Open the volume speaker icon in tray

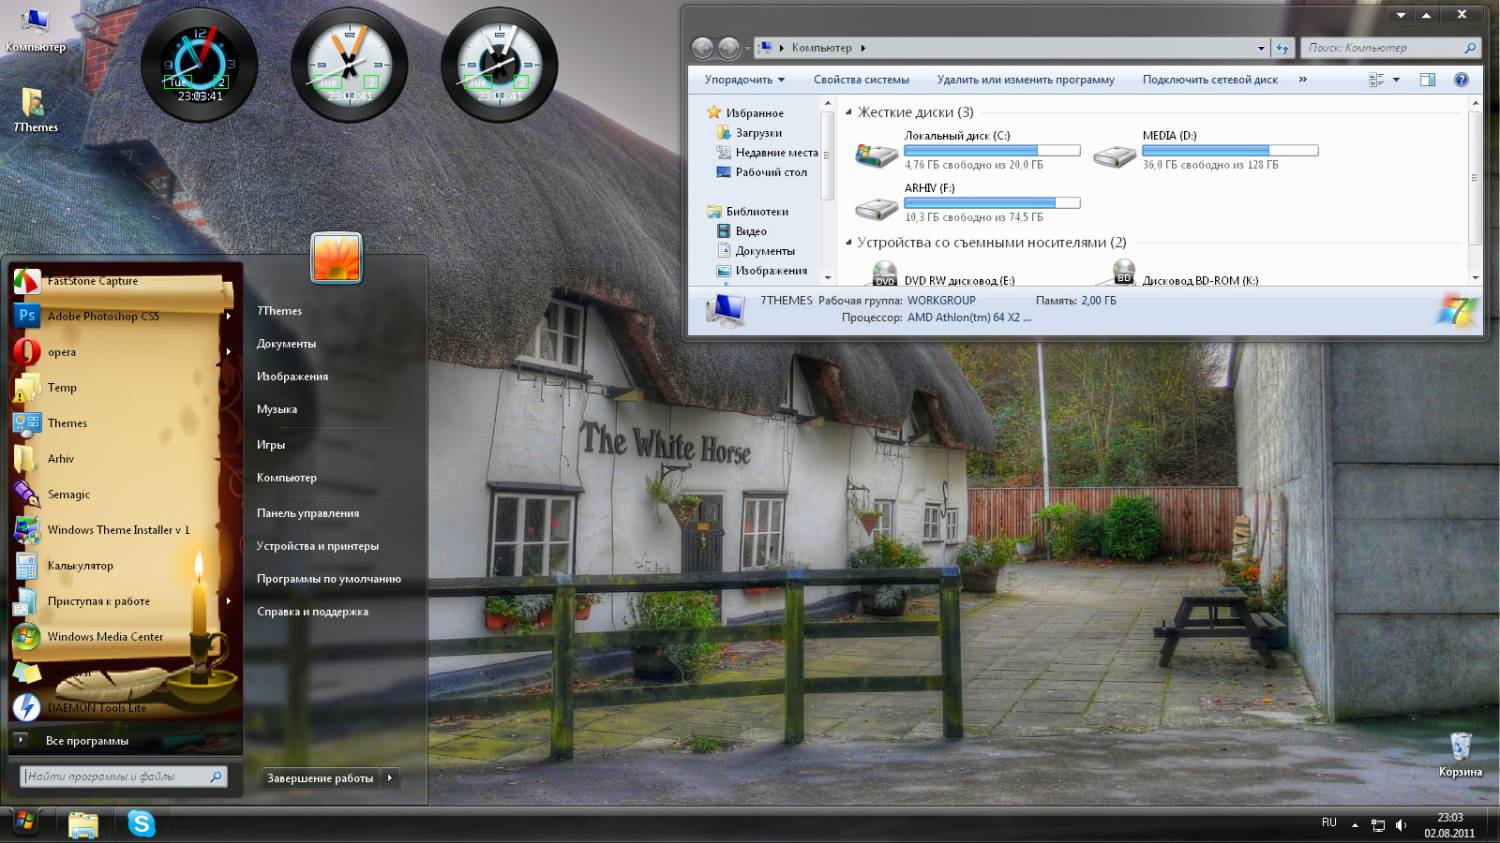tap(1401, 825)
